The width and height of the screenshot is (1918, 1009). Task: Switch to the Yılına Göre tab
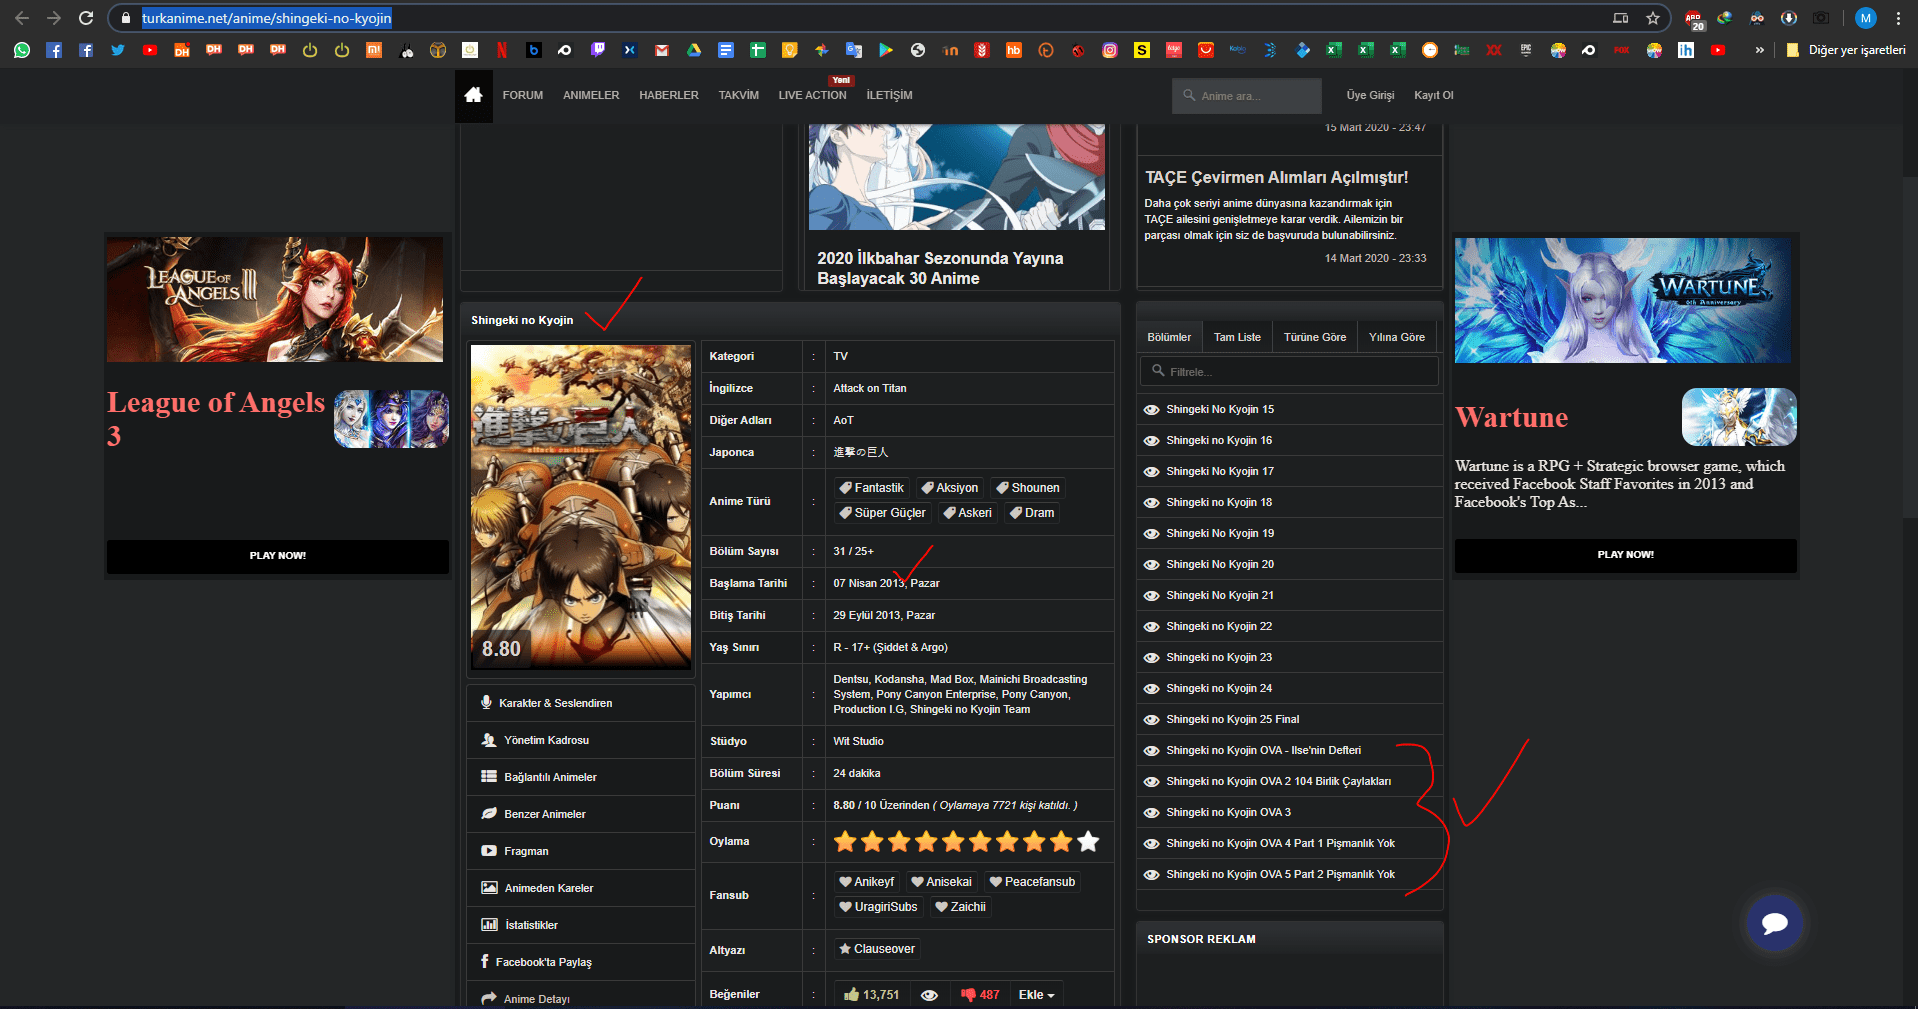coord(1397,337)
